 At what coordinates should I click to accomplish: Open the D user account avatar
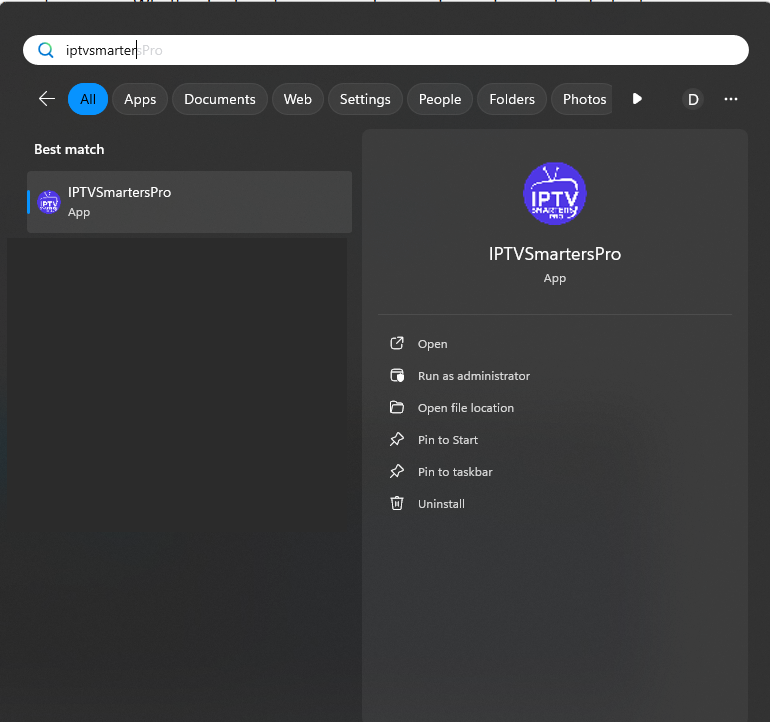[693, 99]
